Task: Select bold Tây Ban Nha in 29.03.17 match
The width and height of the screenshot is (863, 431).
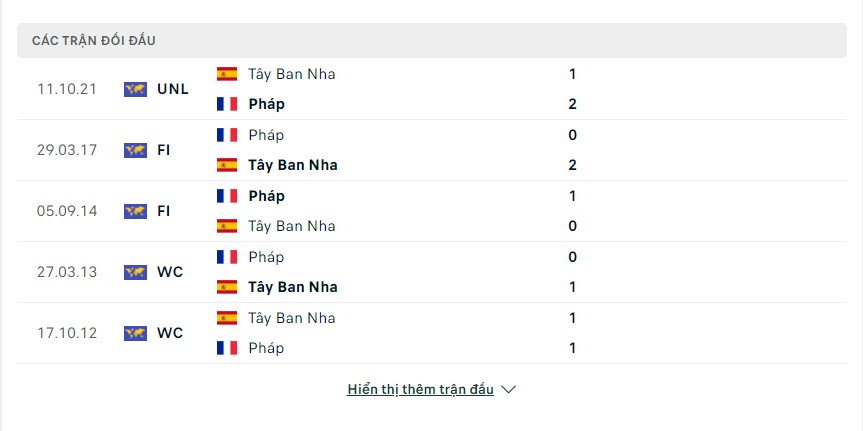Action: point(293,165)
